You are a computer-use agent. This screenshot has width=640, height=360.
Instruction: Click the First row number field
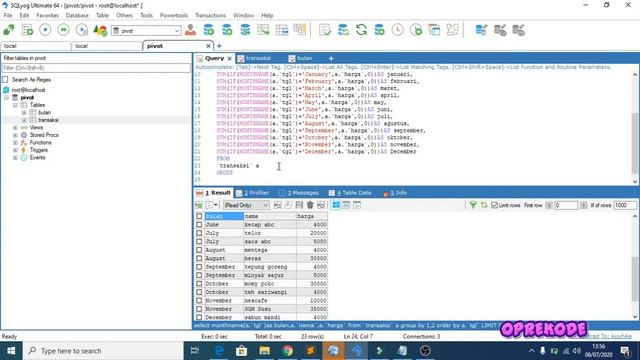pyautogui.click(x=566, y=205)
